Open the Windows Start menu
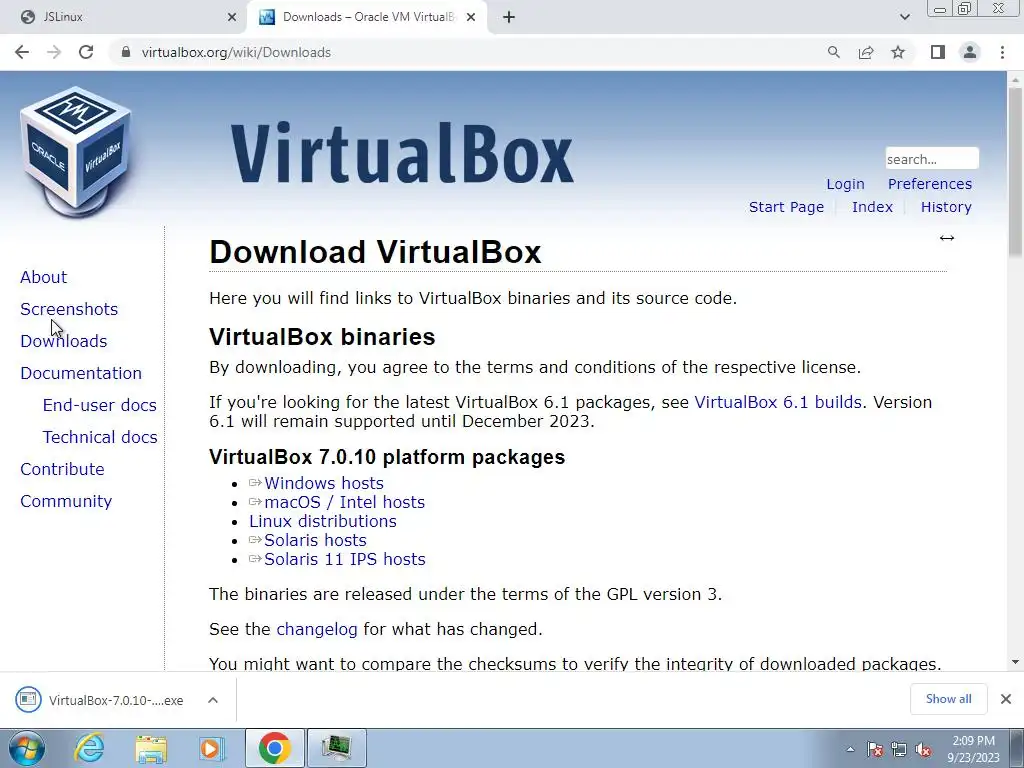This screenshot has width=1024, height=768. pyautogui.click(x=27, y=748)
